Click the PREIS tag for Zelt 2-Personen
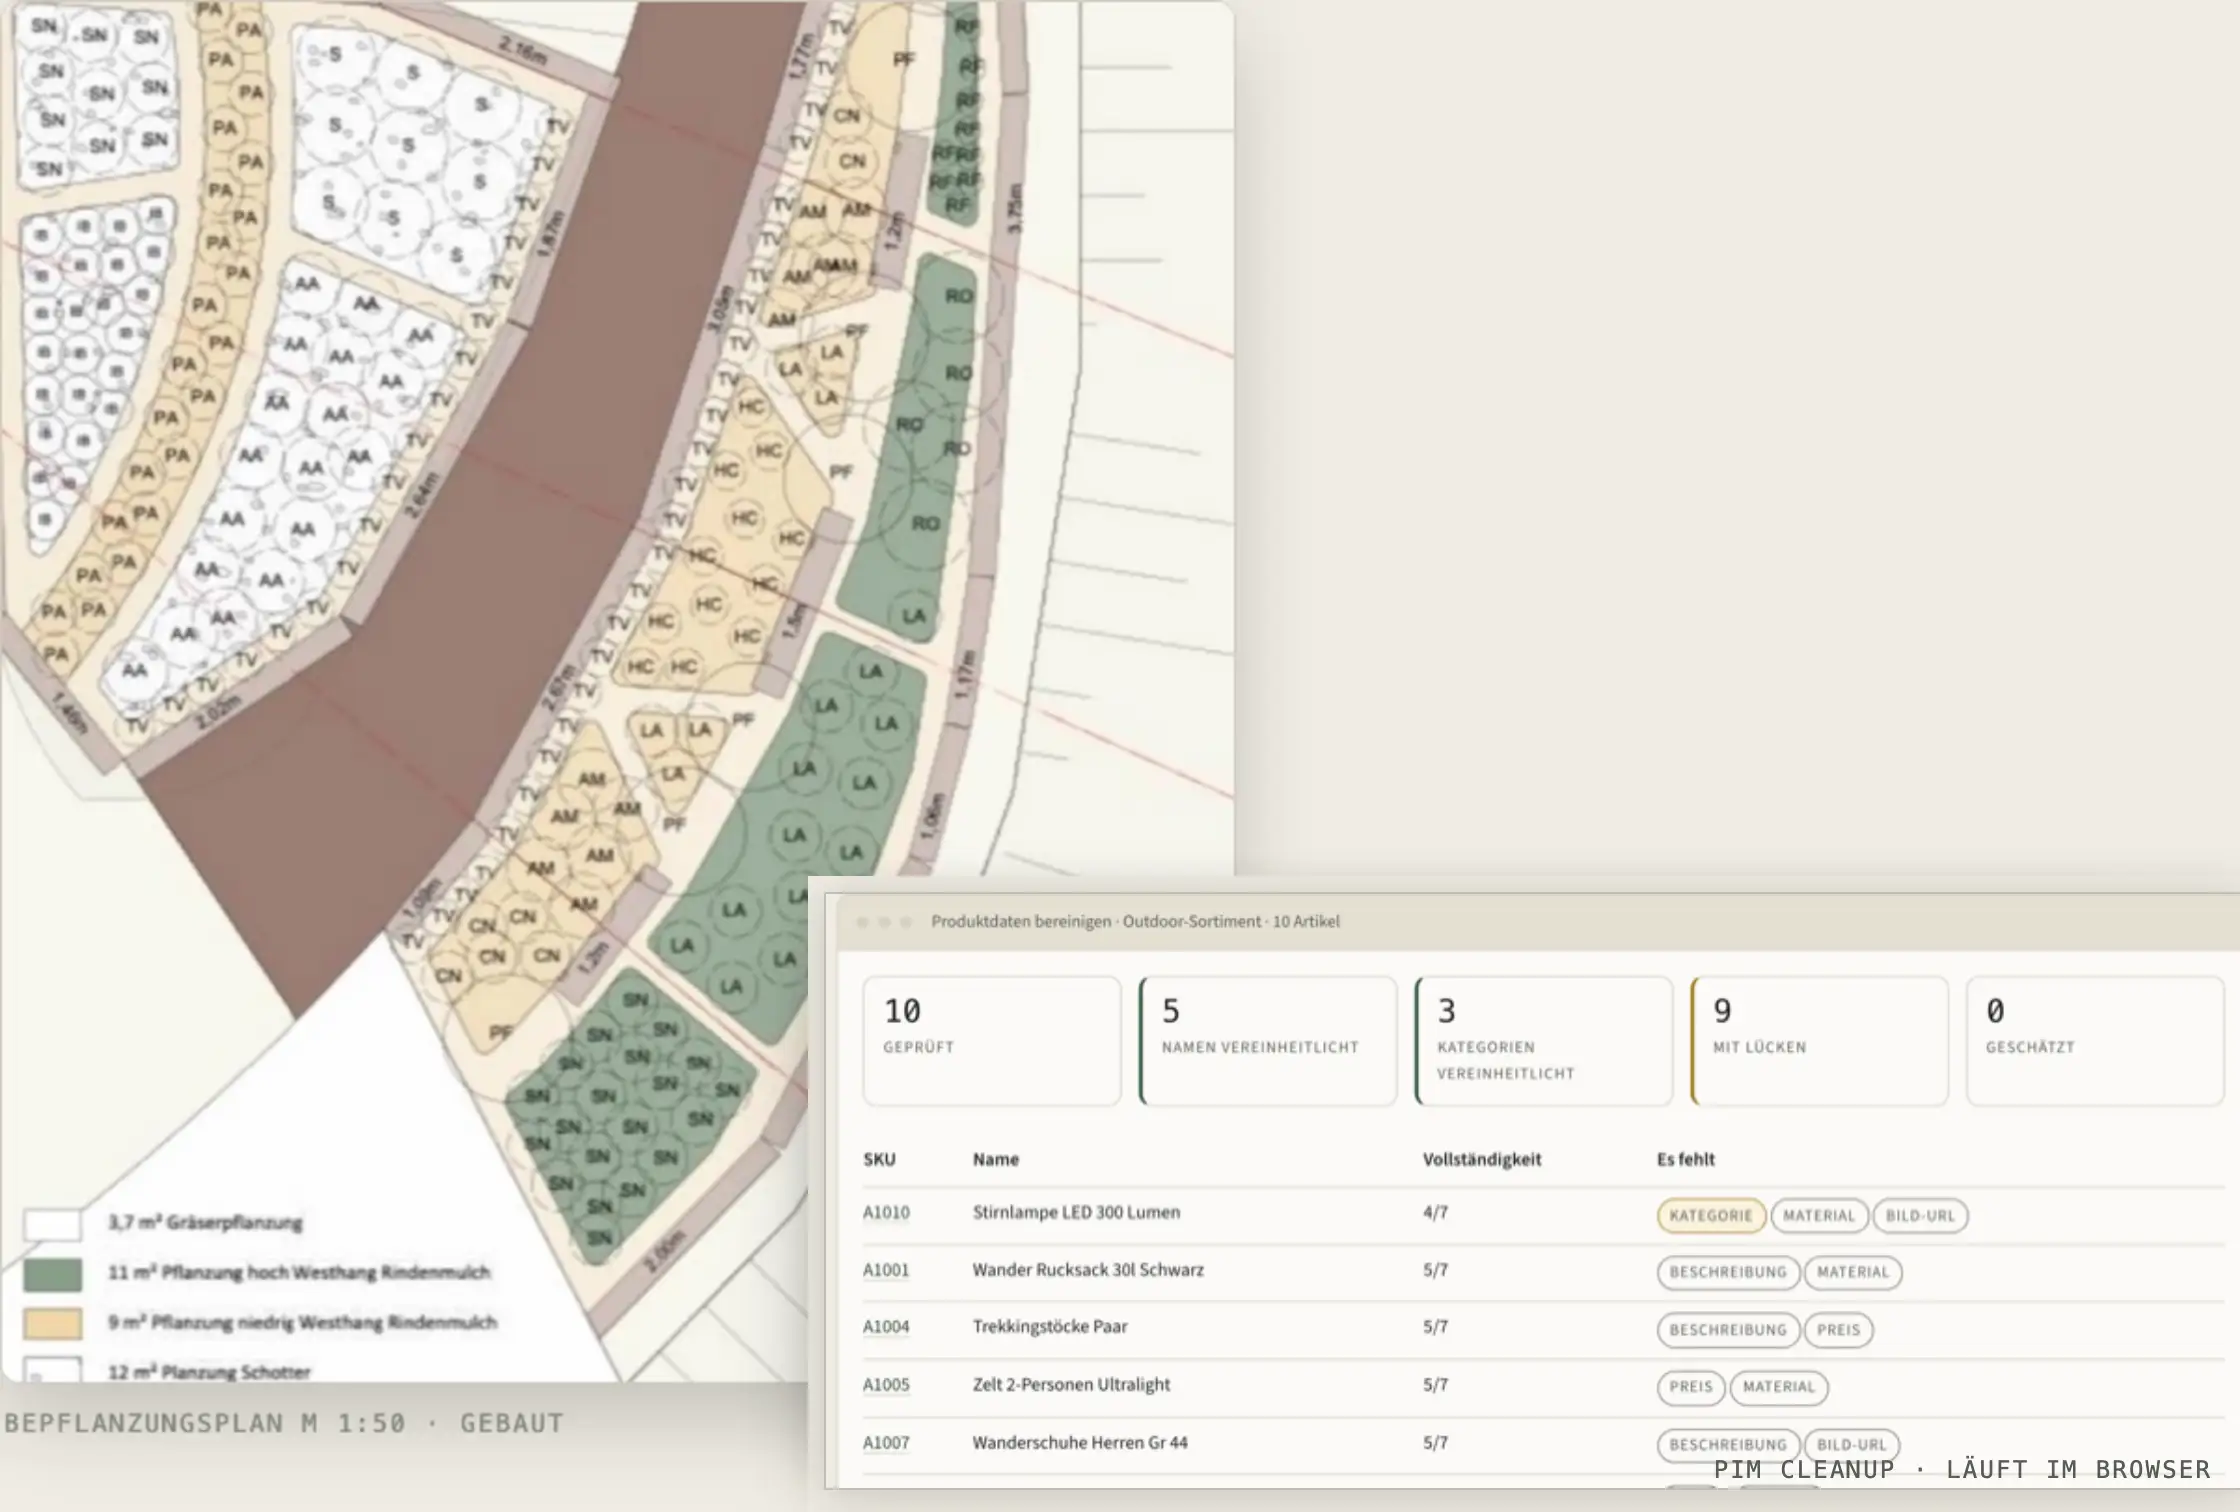2240x1512 pixels. point(1691,1387)
